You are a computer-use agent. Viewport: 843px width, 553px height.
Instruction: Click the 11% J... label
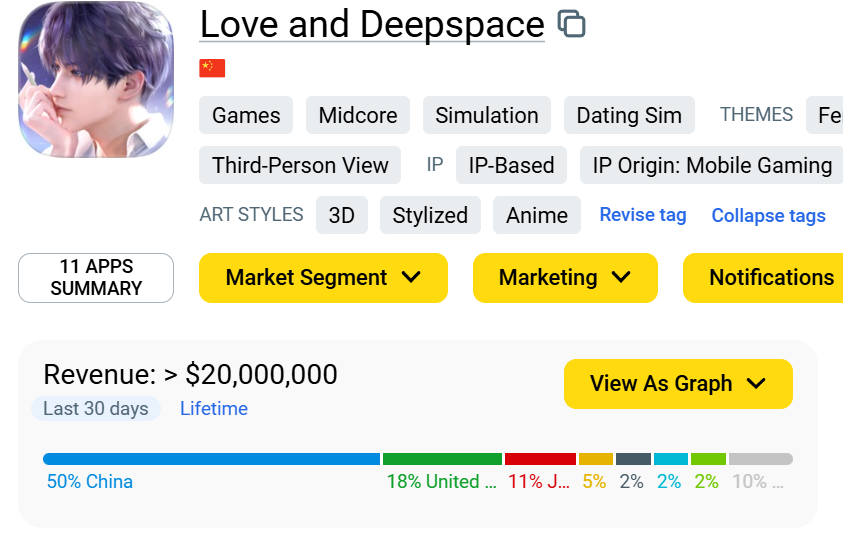point(539,482)
